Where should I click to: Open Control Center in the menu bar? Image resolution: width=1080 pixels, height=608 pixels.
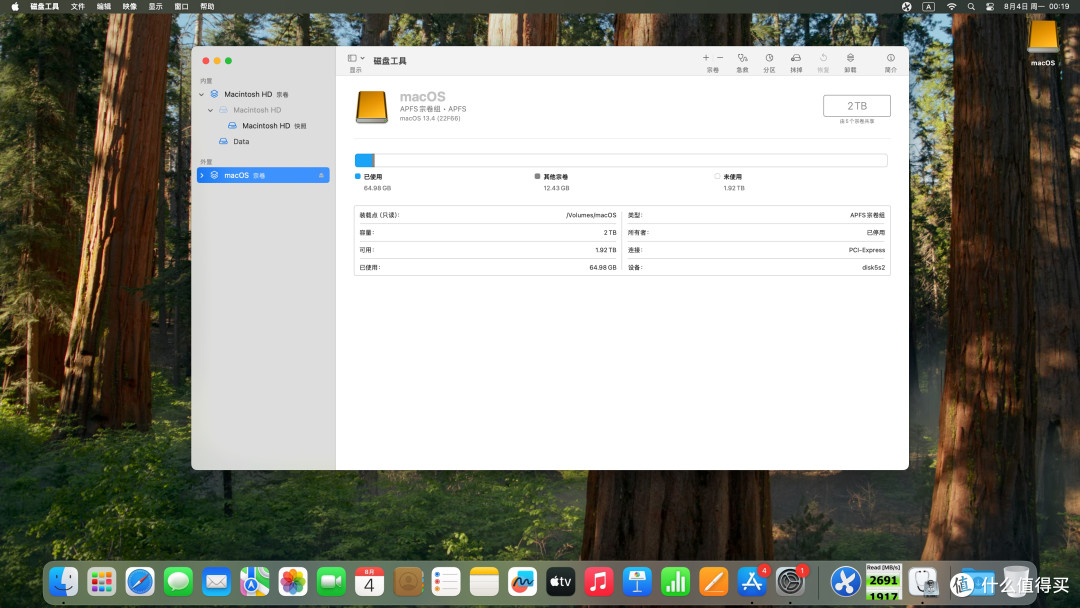tap(990, 6)
